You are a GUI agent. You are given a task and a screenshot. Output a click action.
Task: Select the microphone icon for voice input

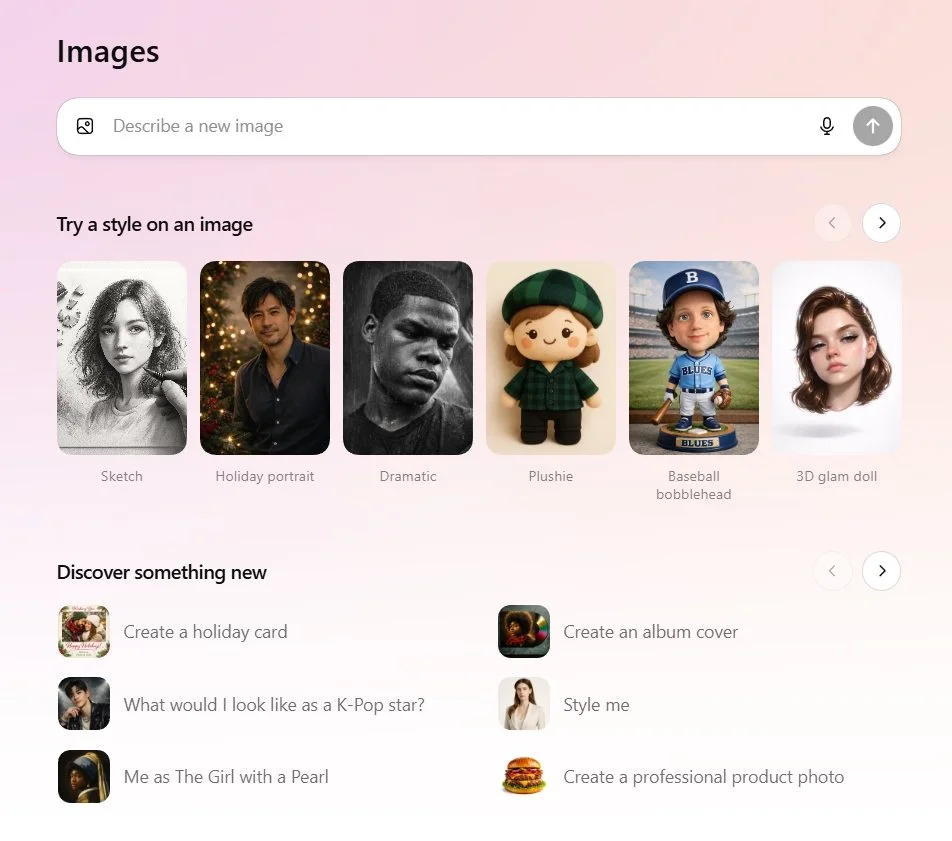click(x=826, y=126)
